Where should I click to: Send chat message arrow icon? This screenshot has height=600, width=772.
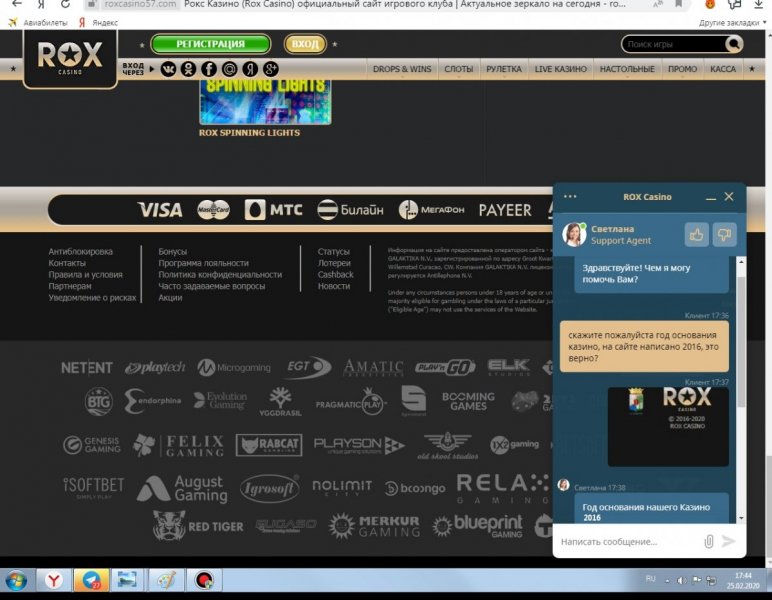[x=728, y=541]
